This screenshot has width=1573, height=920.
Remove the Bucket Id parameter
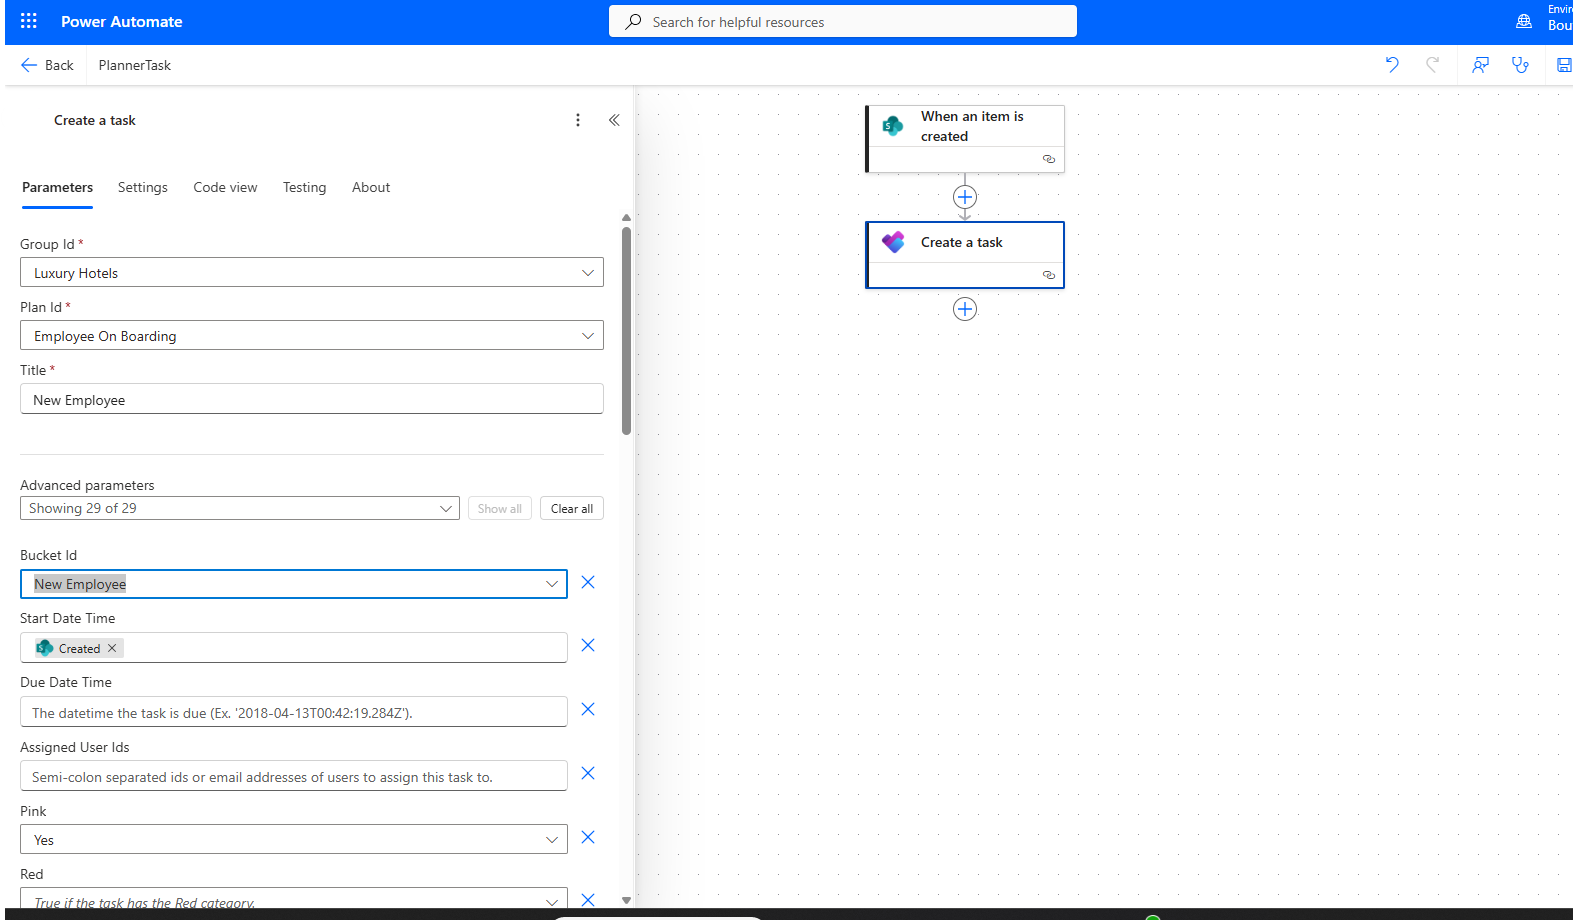pos(588,582)
